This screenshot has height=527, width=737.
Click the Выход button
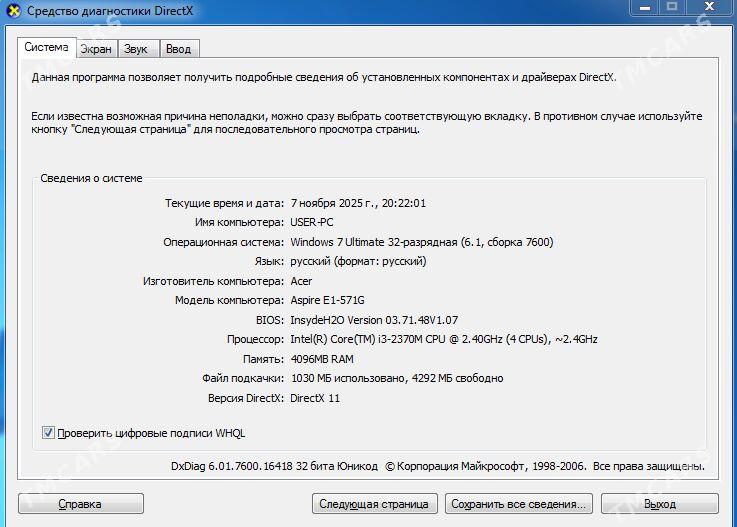[660, 503]
